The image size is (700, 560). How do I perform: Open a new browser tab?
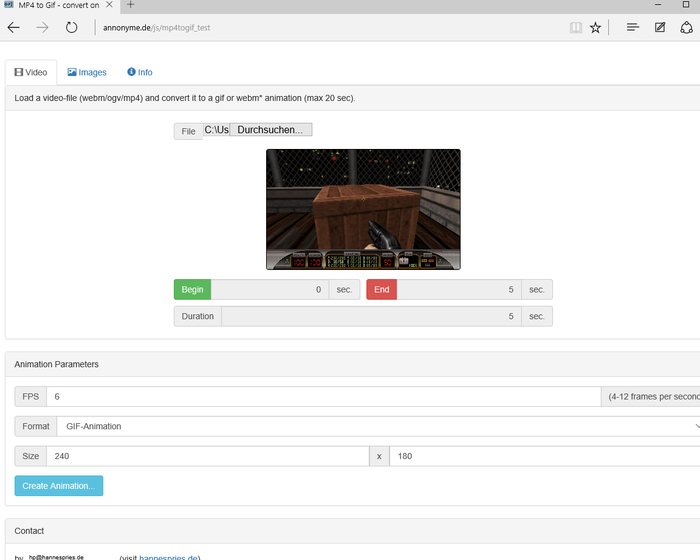pyautogui.click(x=130, y=5)
